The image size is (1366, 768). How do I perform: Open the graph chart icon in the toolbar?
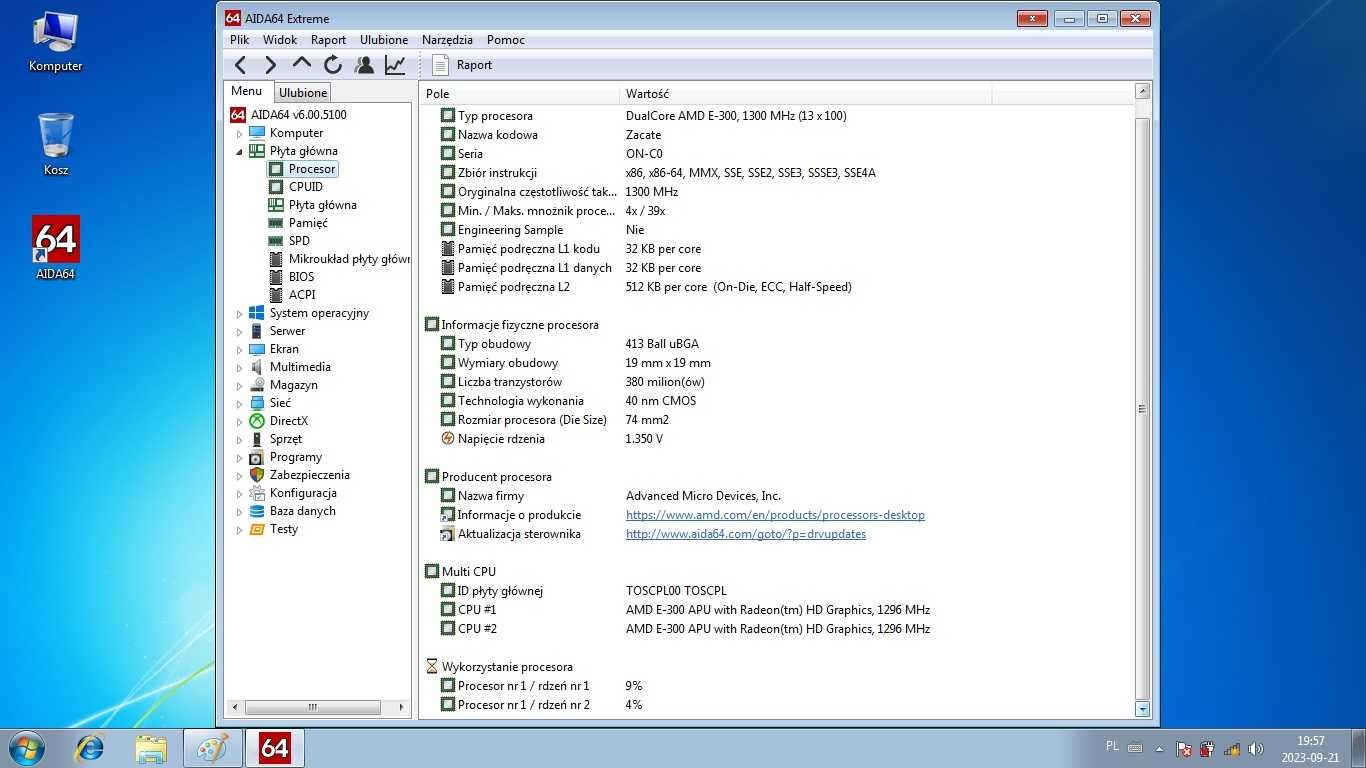pos(395,65)
